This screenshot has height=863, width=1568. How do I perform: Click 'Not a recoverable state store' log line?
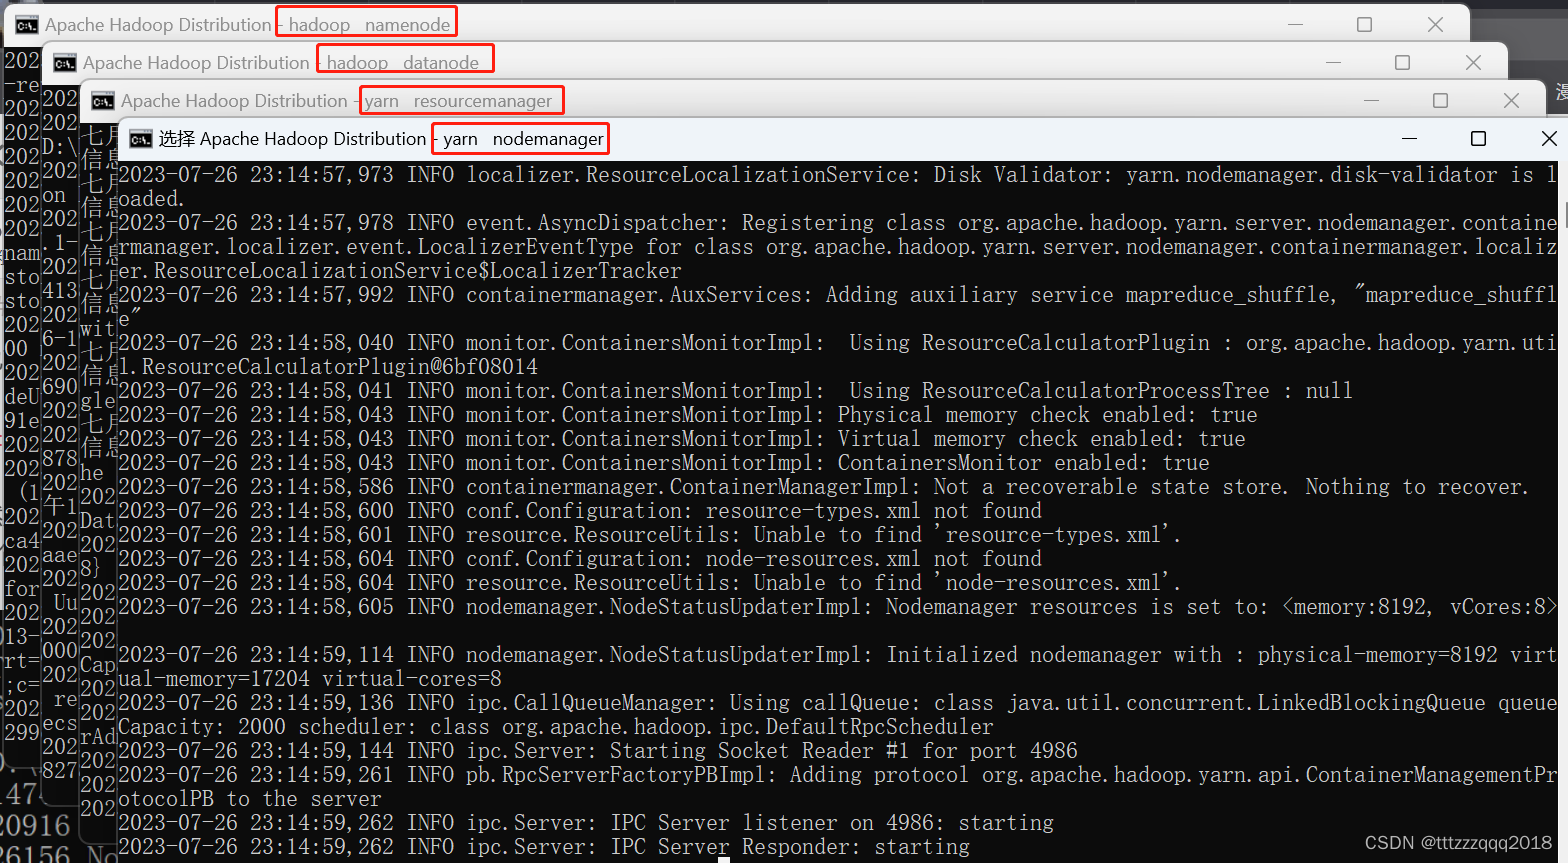tap(823, 487)
